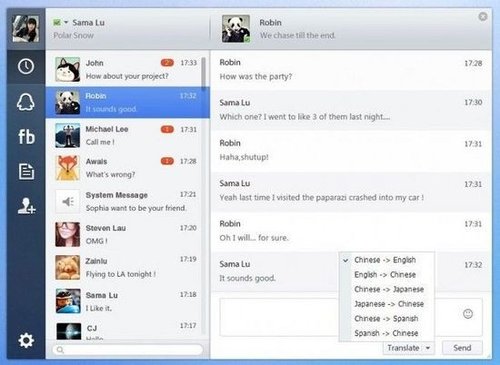The width and height of the screenshot is (500, 365).
Task: Select Chinese -> Spanish translation
Action: [386, 319]
